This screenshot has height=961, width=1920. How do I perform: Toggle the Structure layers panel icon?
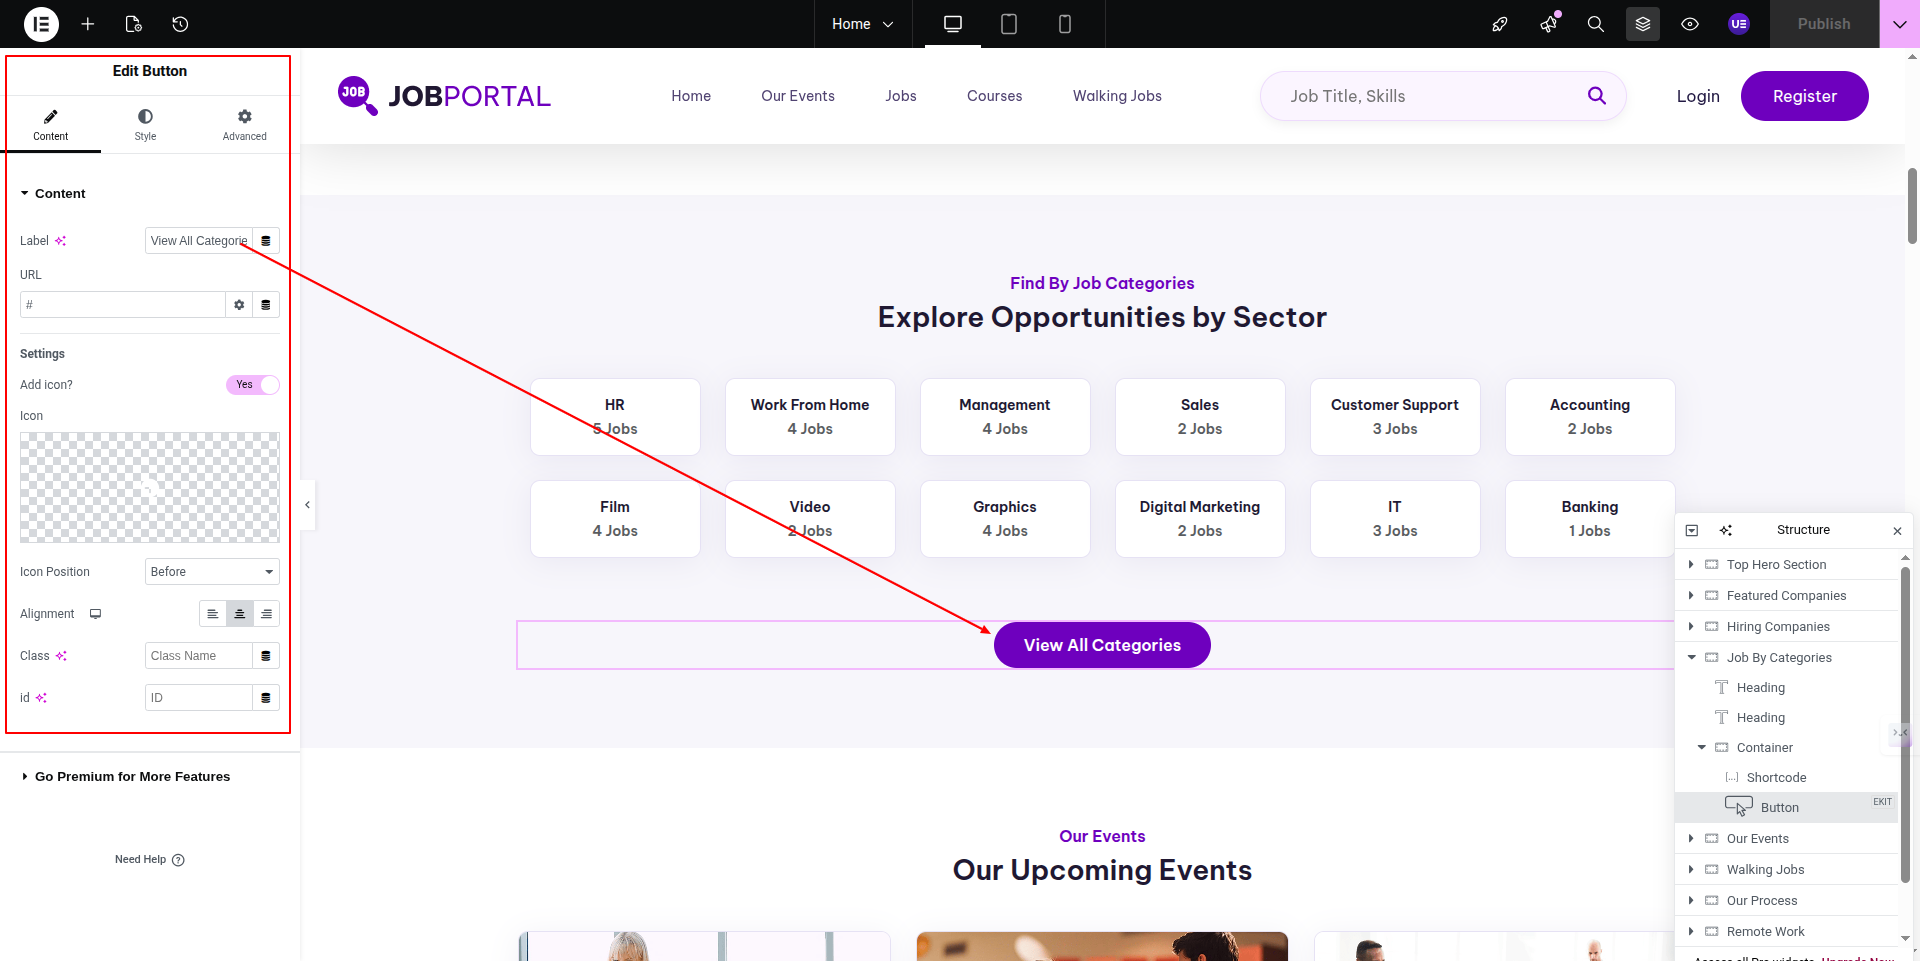[x=1642, y=24]
